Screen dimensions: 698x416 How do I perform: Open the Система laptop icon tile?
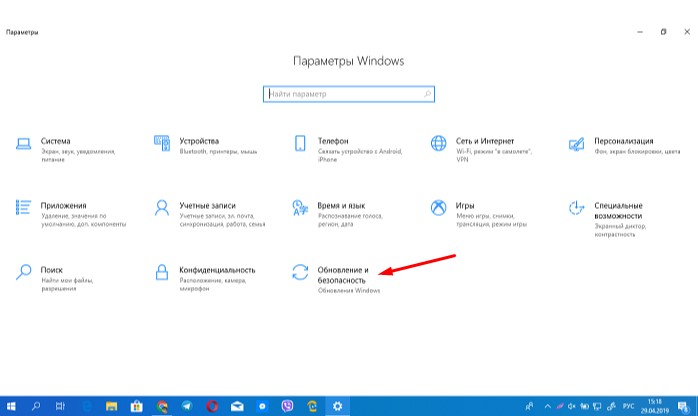(23, 144)
